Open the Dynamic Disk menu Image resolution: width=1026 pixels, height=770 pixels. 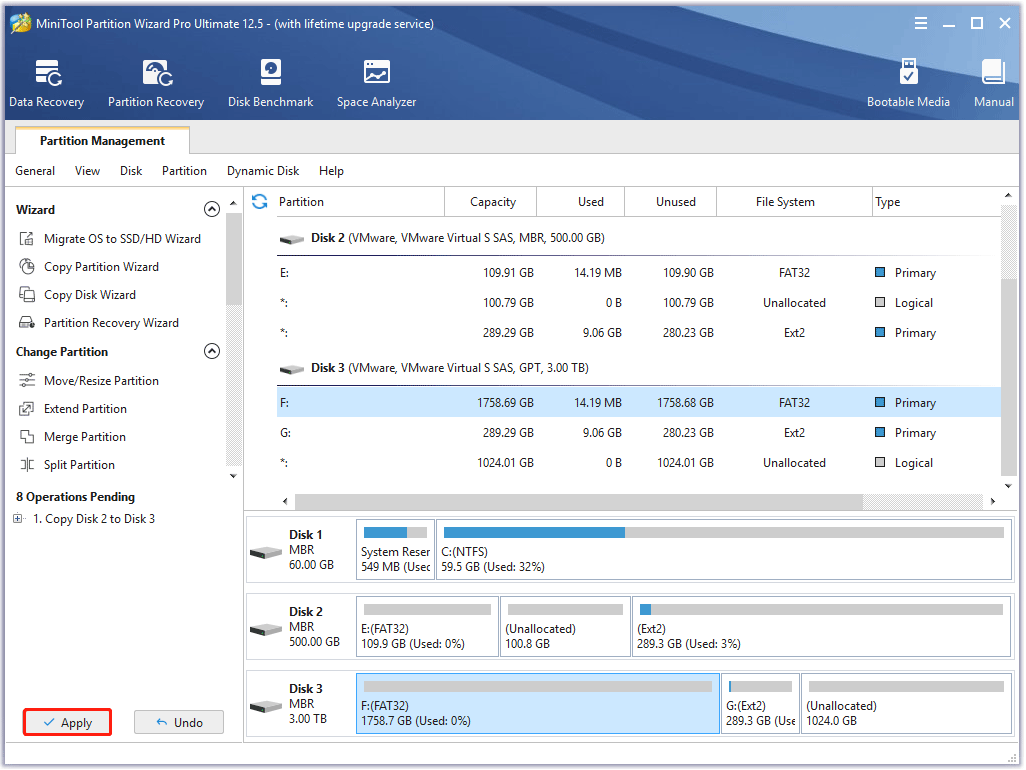click(x=262, y=171)
